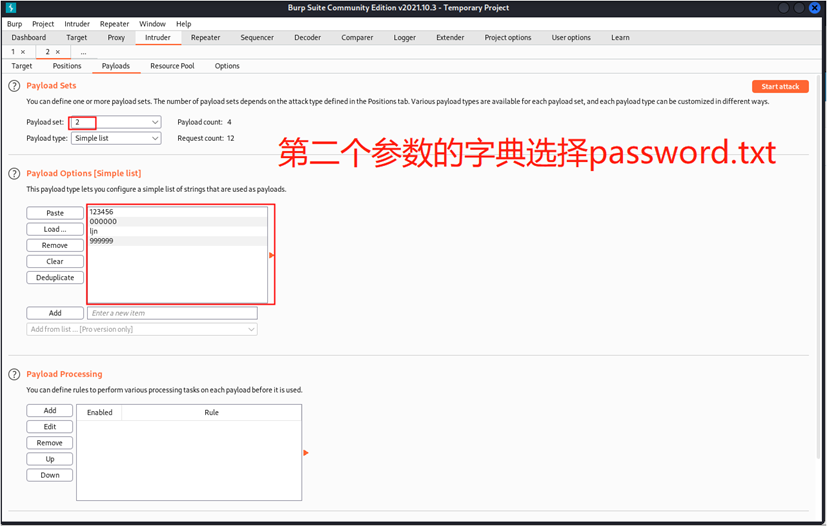Viewport: 827px width, 528px height.
Task: Open the Intruder Target sub-tab
Action: [x=22, y=66]
